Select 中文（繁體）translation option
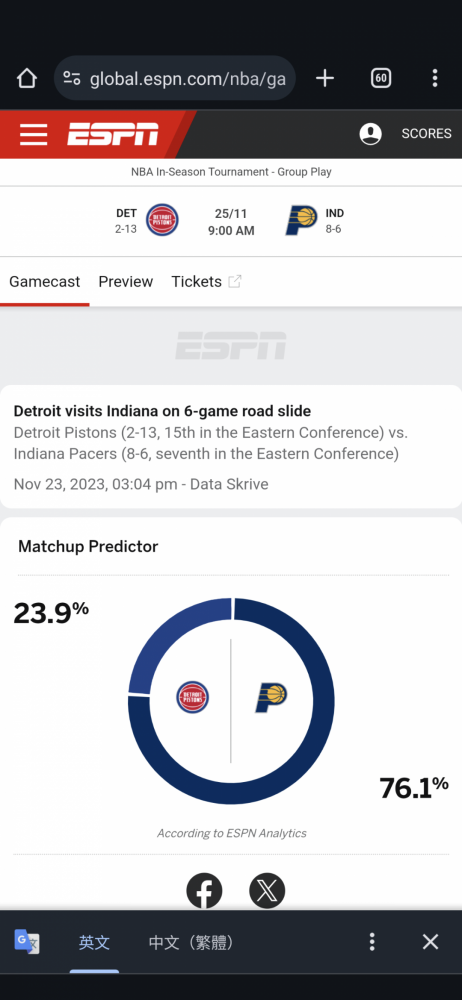This screenshot has width=462, height=1000. 191,942
